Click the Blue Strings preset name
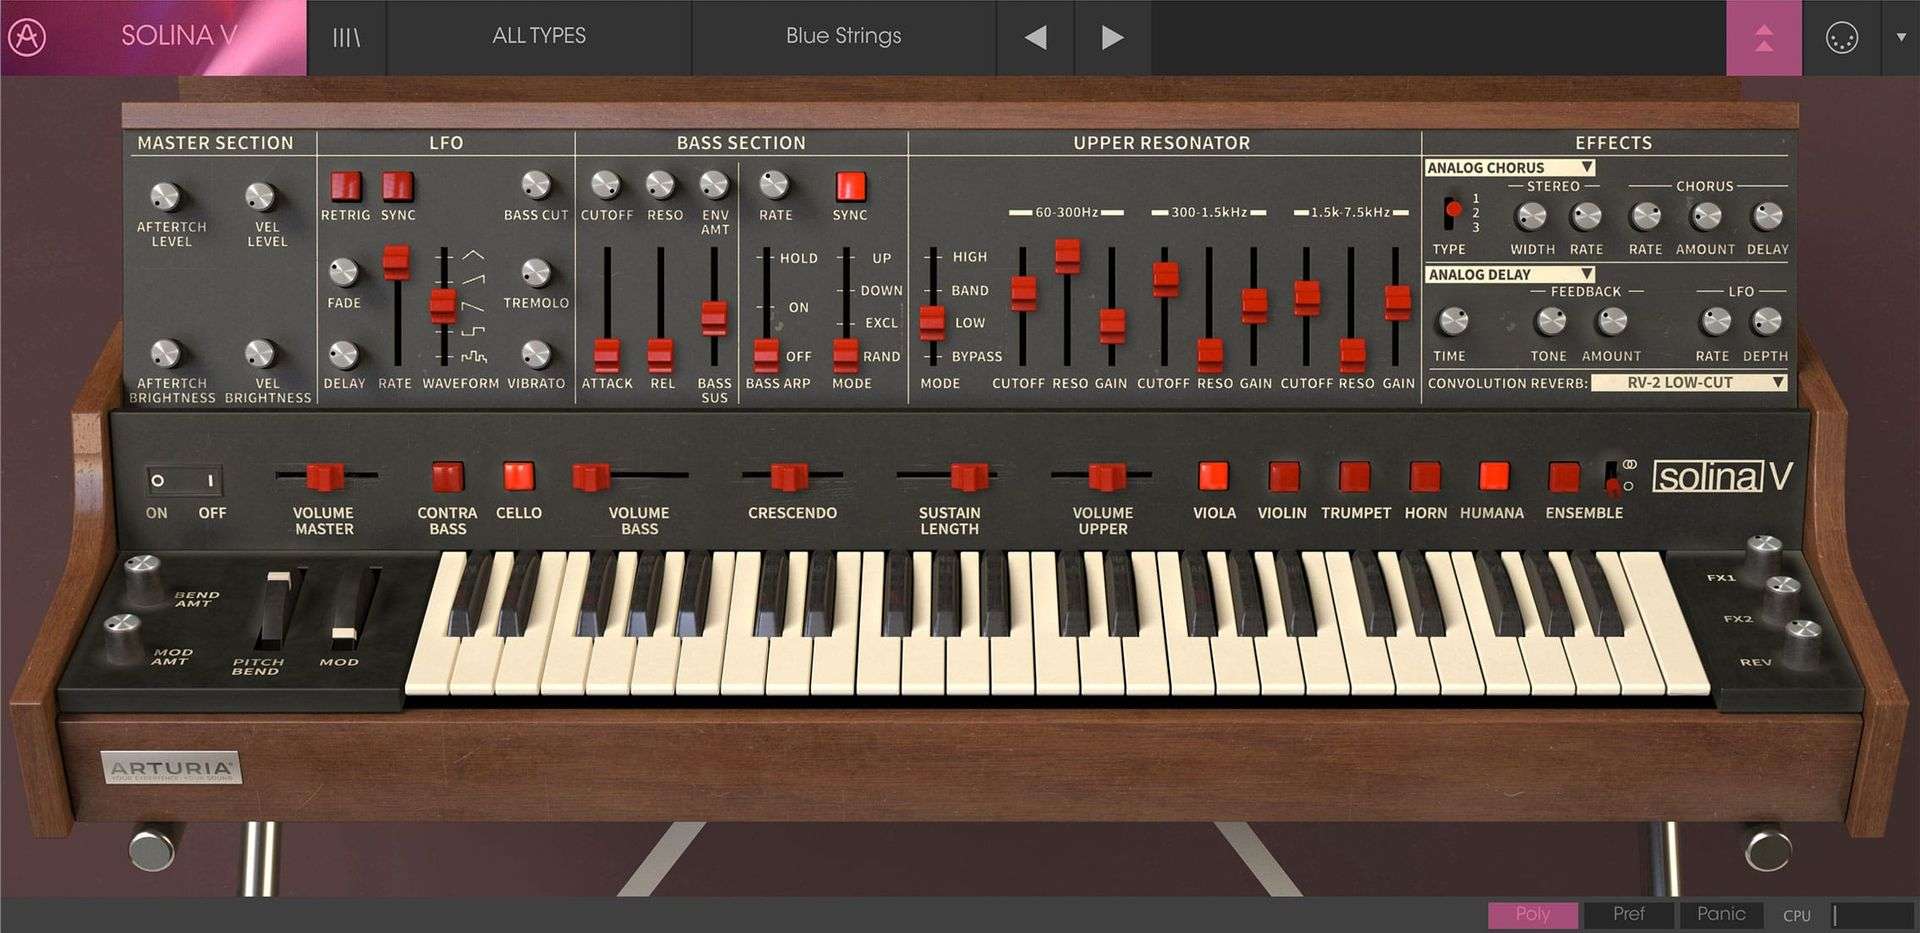Viewport: 1920px width, 933px height. [x=843, y=36]
